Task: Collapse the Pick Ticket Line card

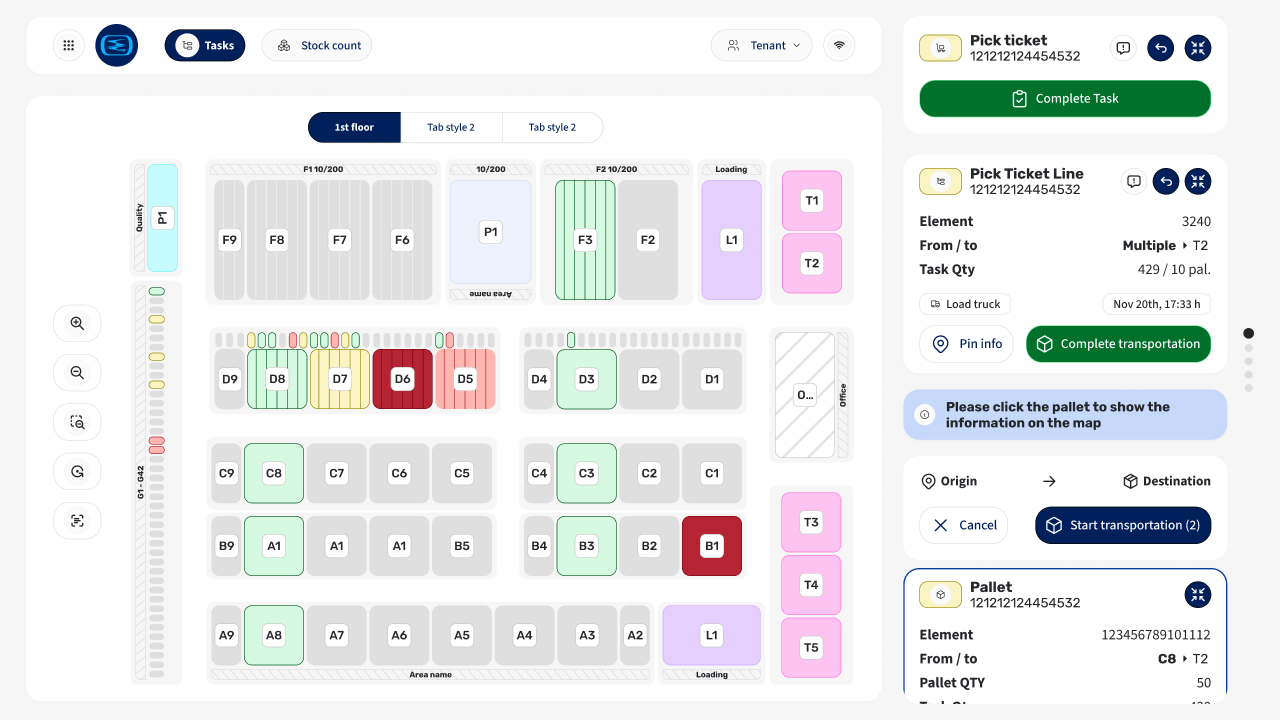Action: pyautogui.click(x=1198, y=181)
